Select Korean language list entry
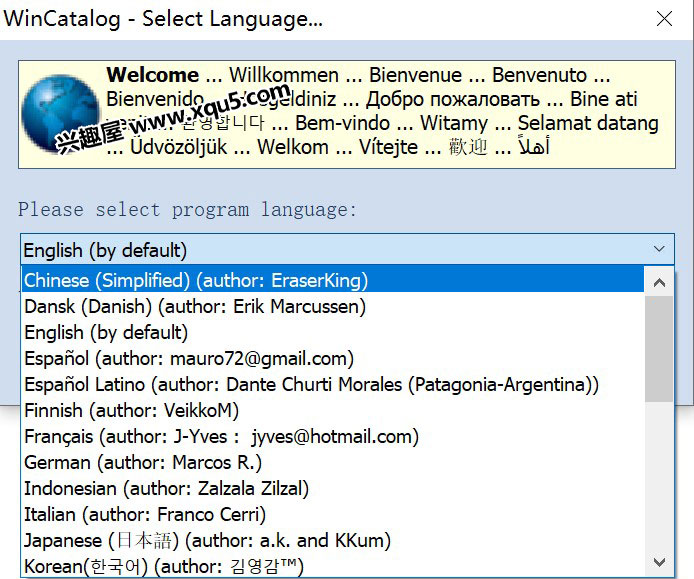This screenshot has height=579, width=694. pos(333,566)
